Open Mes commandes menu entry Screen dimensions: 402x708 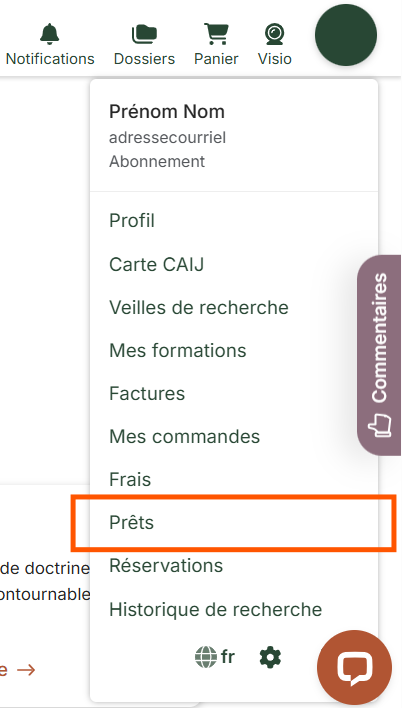(184, 437)
